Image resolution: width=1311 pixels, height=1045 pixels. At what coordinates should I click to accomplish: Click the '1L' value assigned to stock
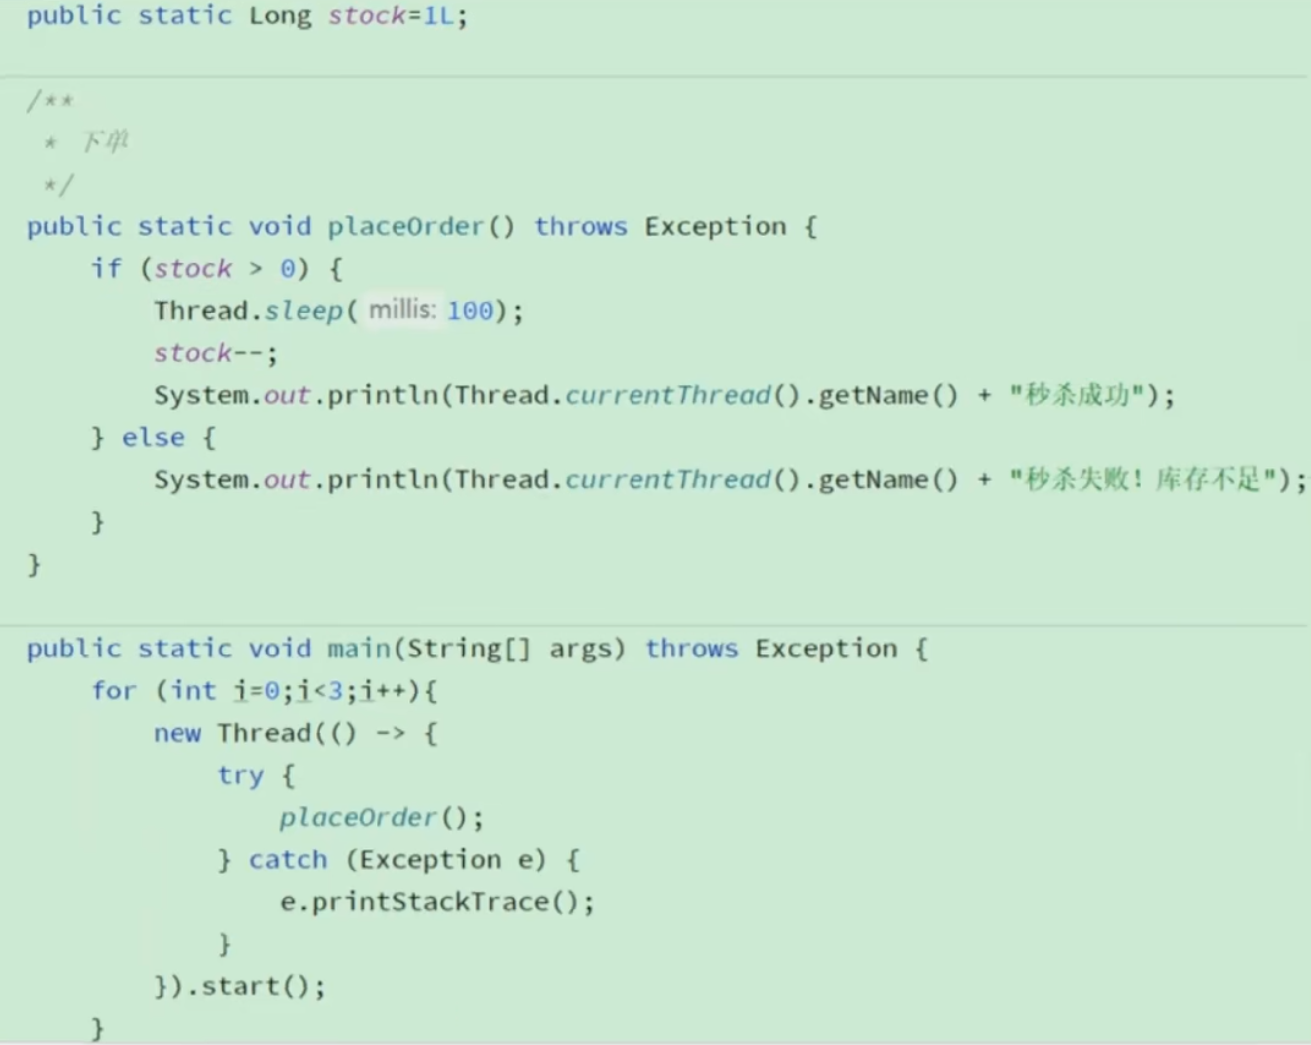pyautogui.click(x=439, y=16)
